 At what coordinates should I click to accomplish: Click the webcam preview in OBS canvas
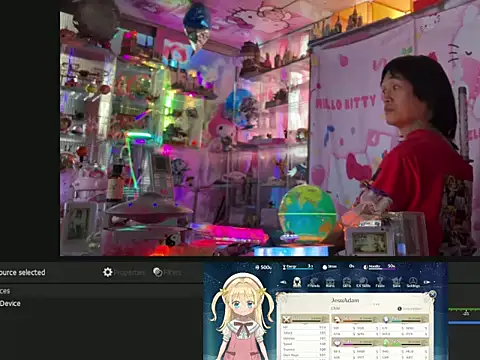[x=270, y=128]
